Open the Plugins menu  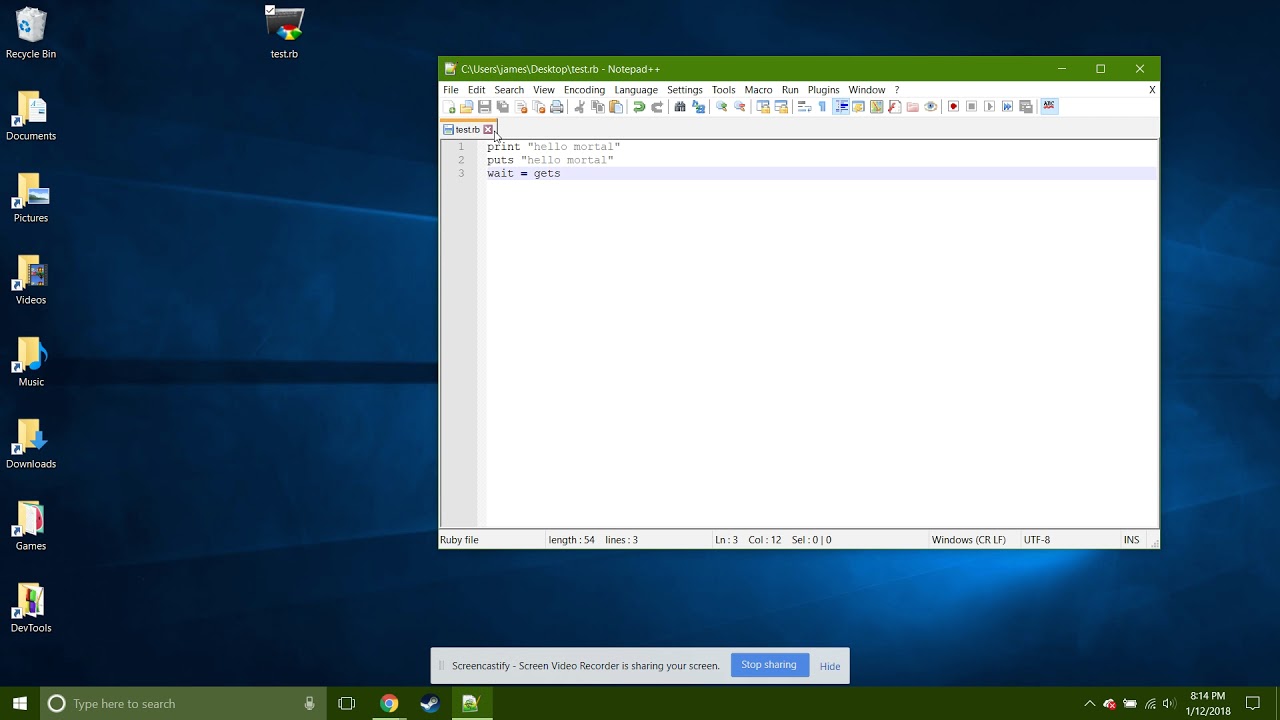[x=823, y=90]
